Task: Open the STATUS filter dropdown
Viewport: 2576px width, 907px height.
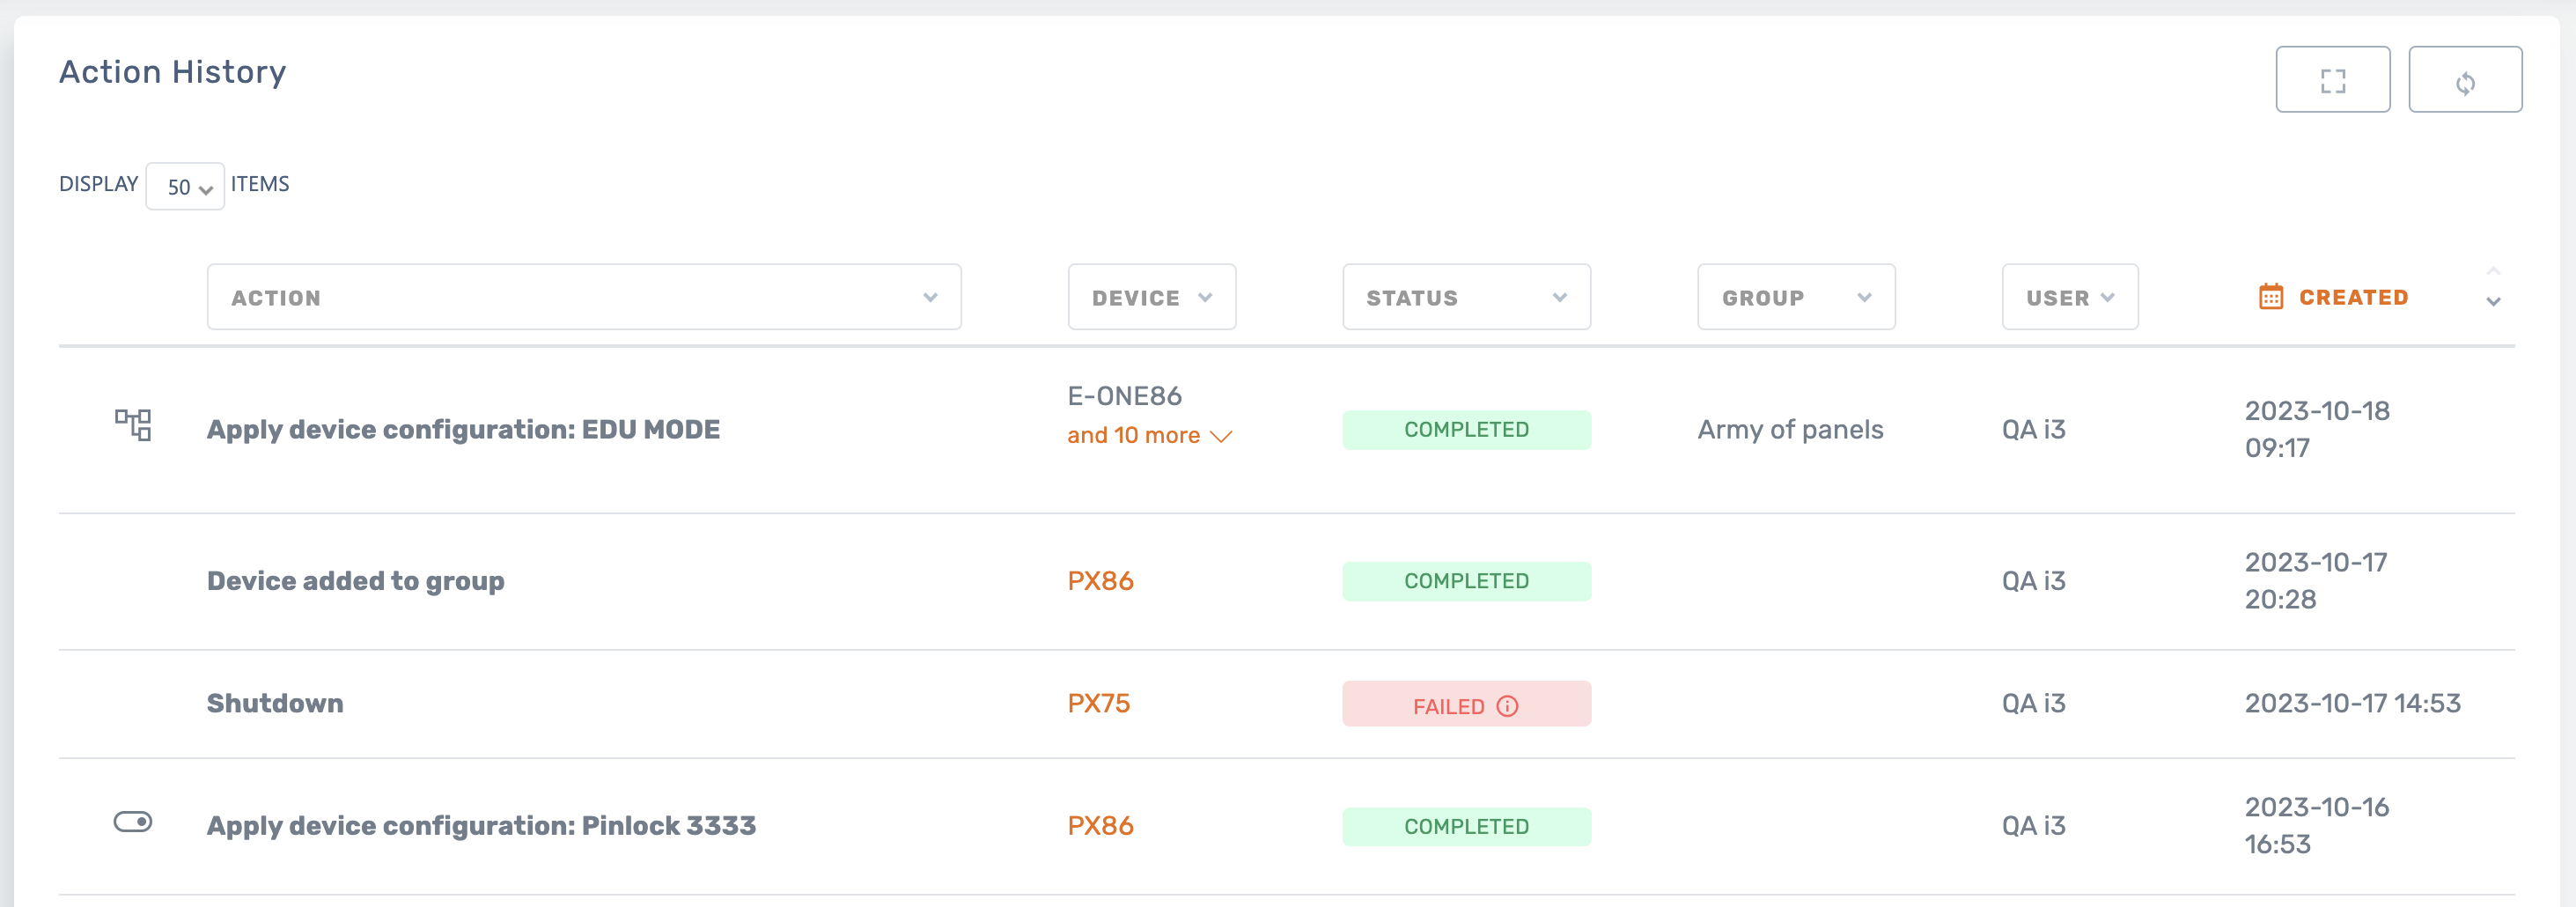Action: click(x=1466, y=297)
